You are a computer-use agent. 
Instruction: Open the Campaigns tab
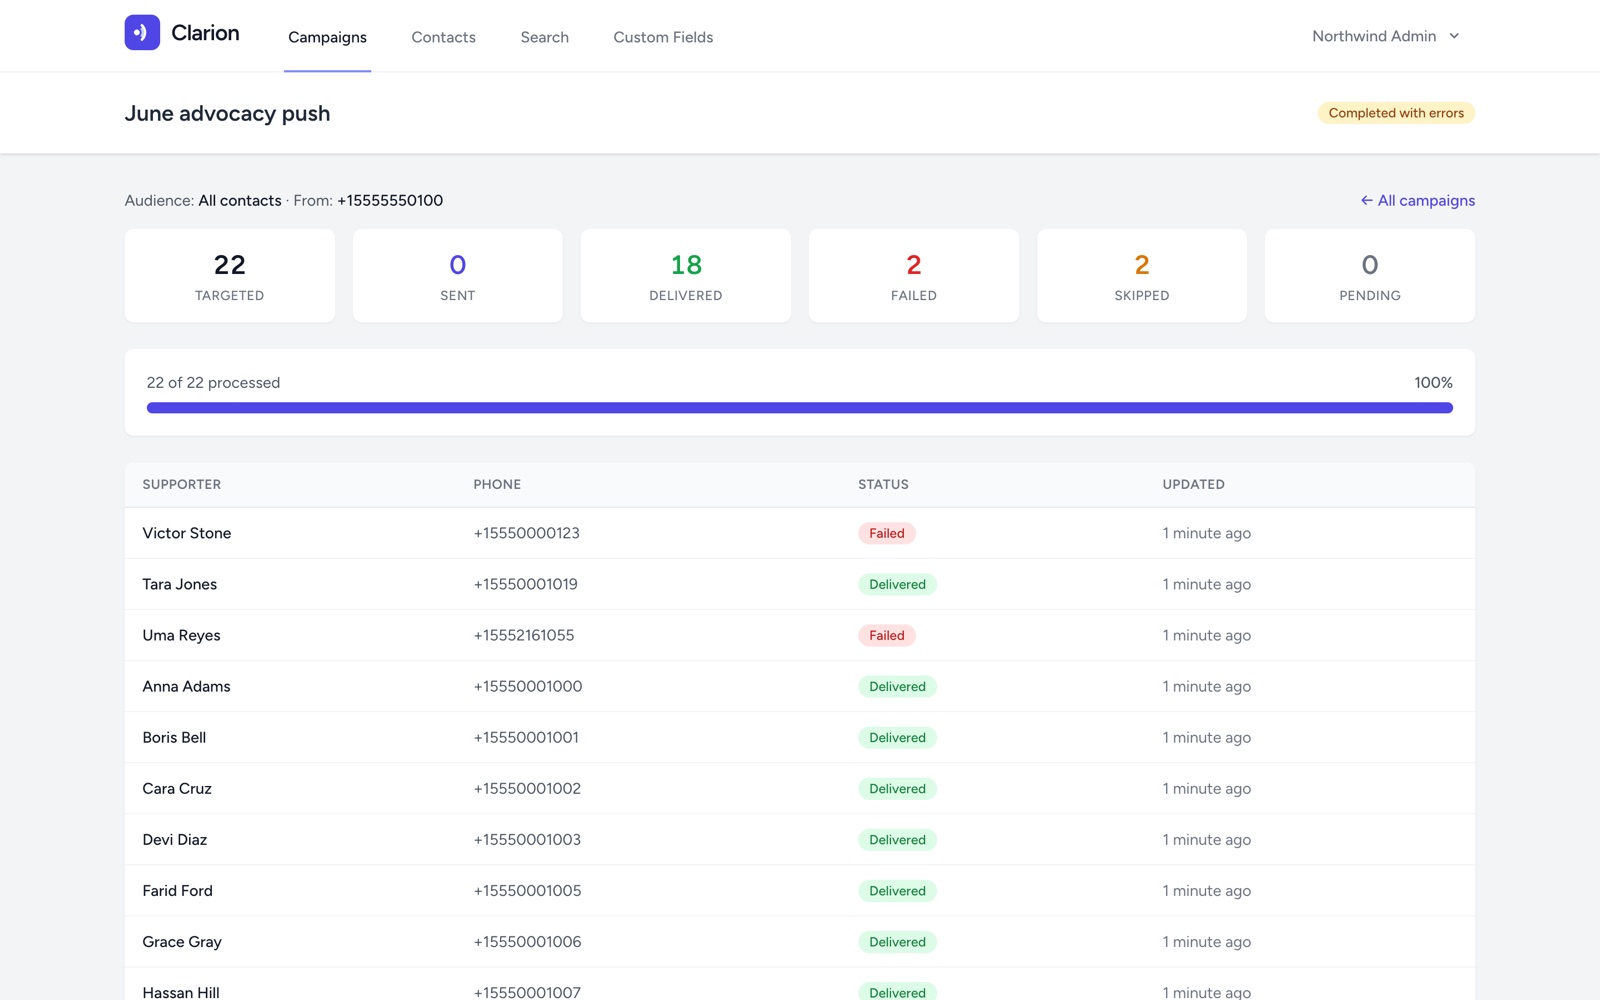[327, 37]
